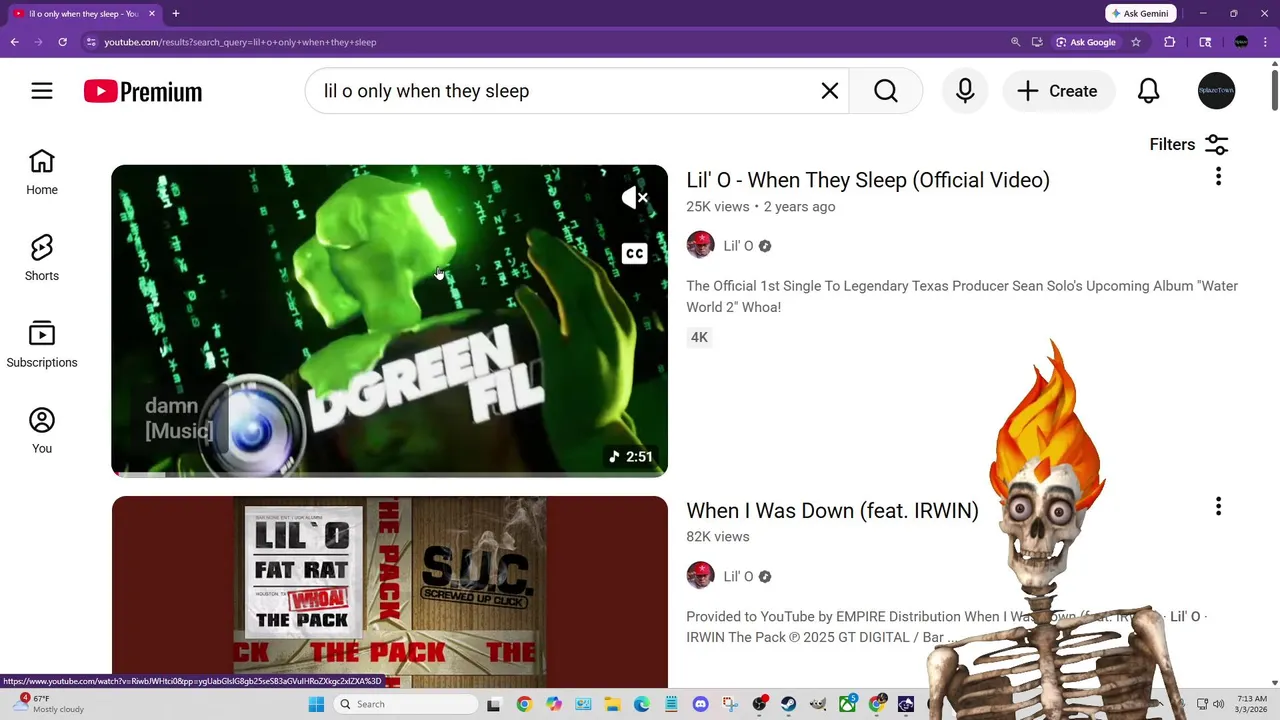Screen dimensions: 1280x720
Task: Click the install app icon in address bar
Action: click(x=1037, y=42)
